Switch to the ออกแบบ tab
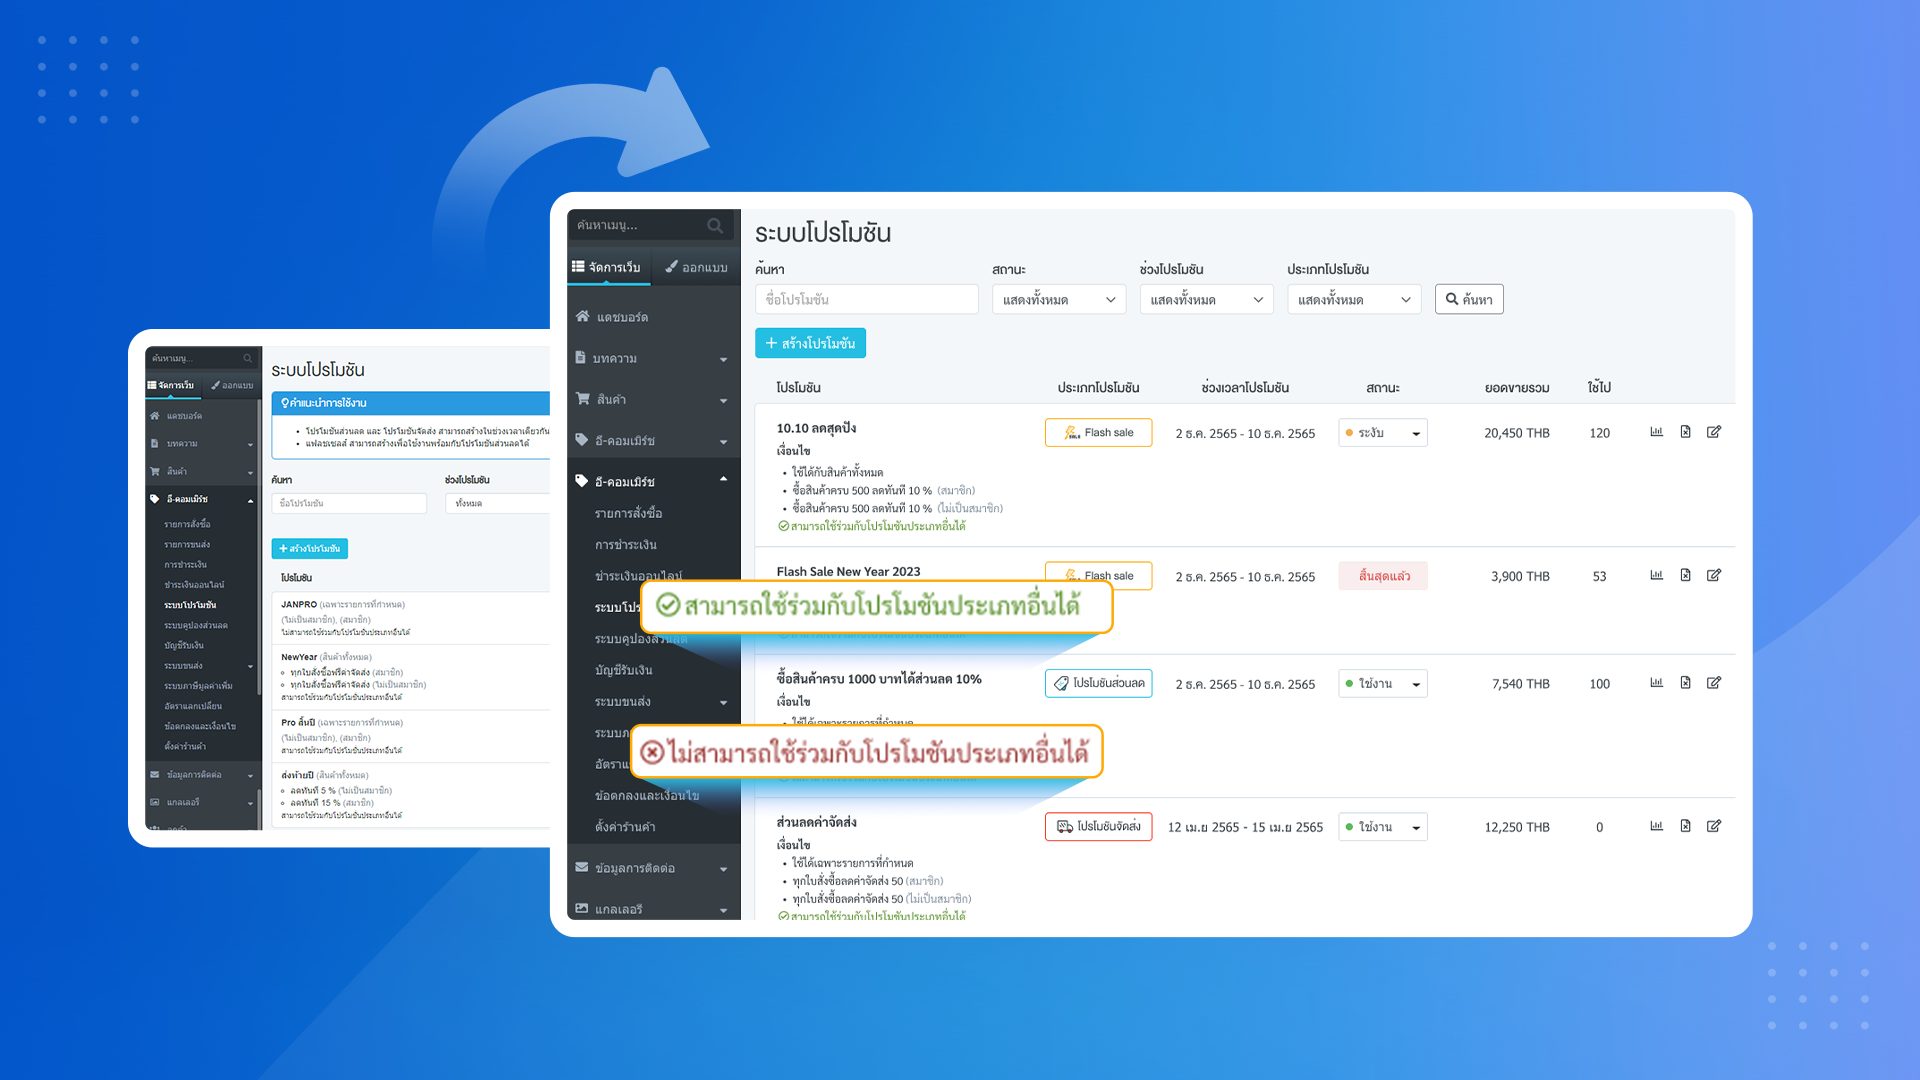Viewport: 1920px width, 1080px height. tap(696, 267)
